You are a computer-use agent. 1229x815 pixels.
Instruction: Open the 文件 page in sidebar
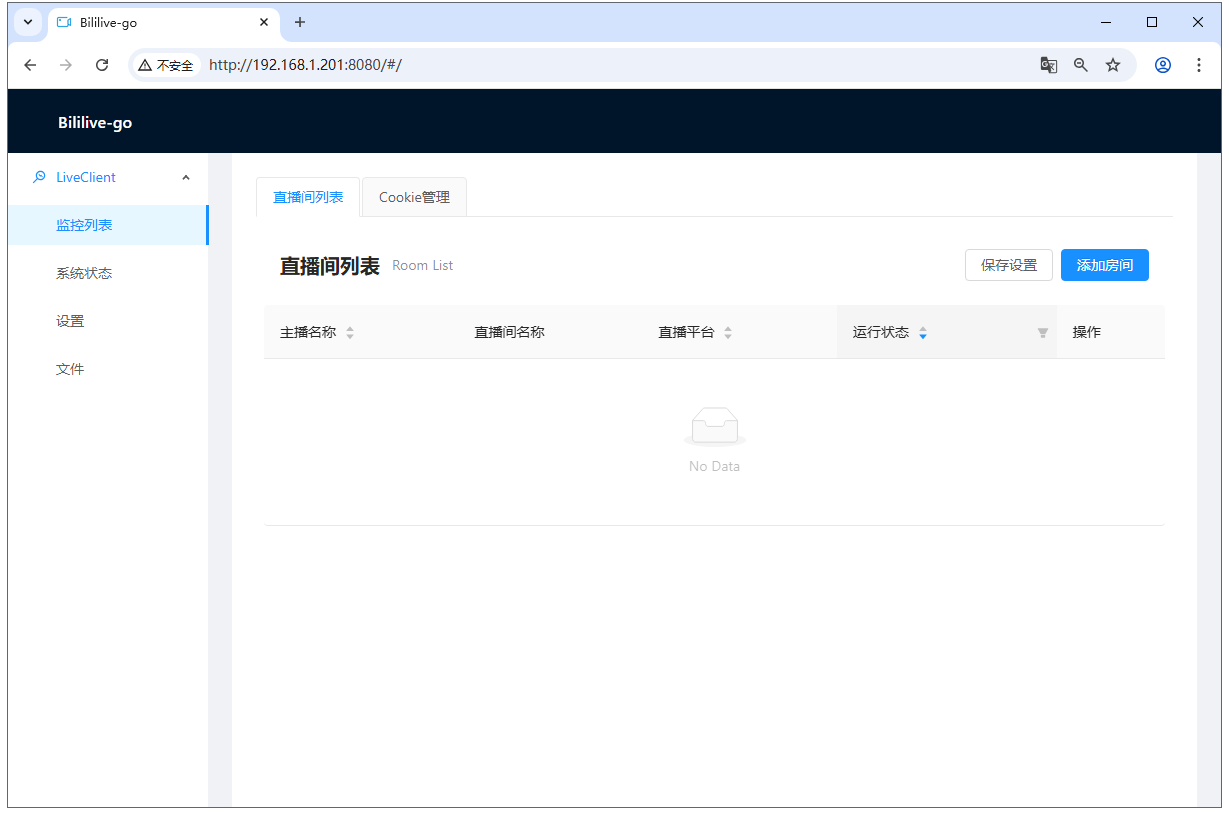70,368
